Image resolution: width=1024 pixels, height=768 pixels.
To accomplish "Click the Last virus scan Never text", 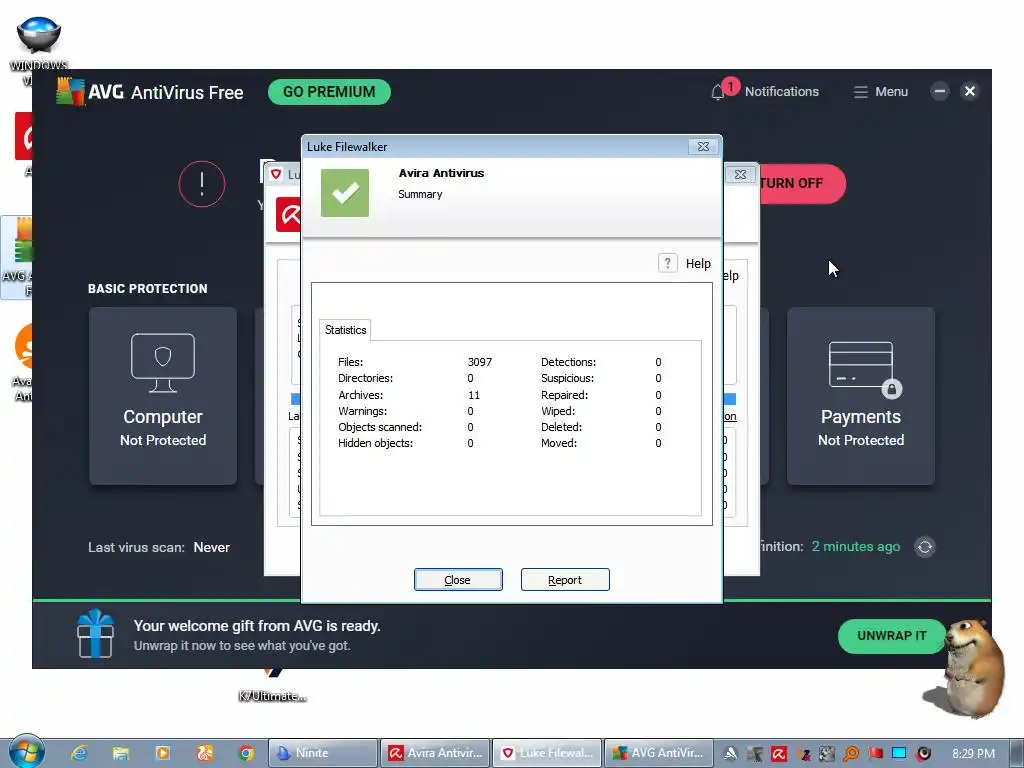I will click(x=159, y=547).
